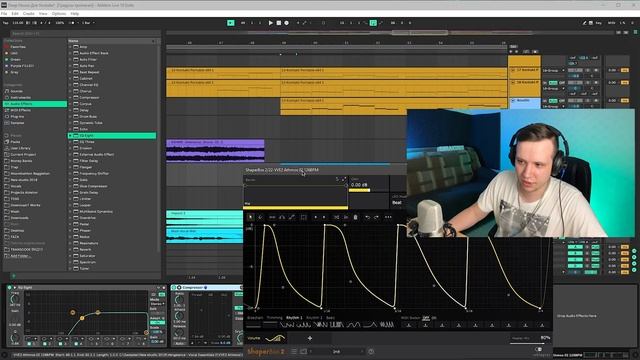Screen dimensions: 640x360
Task: Click the ShaperBox help question icon
Action: click(371, 351)
